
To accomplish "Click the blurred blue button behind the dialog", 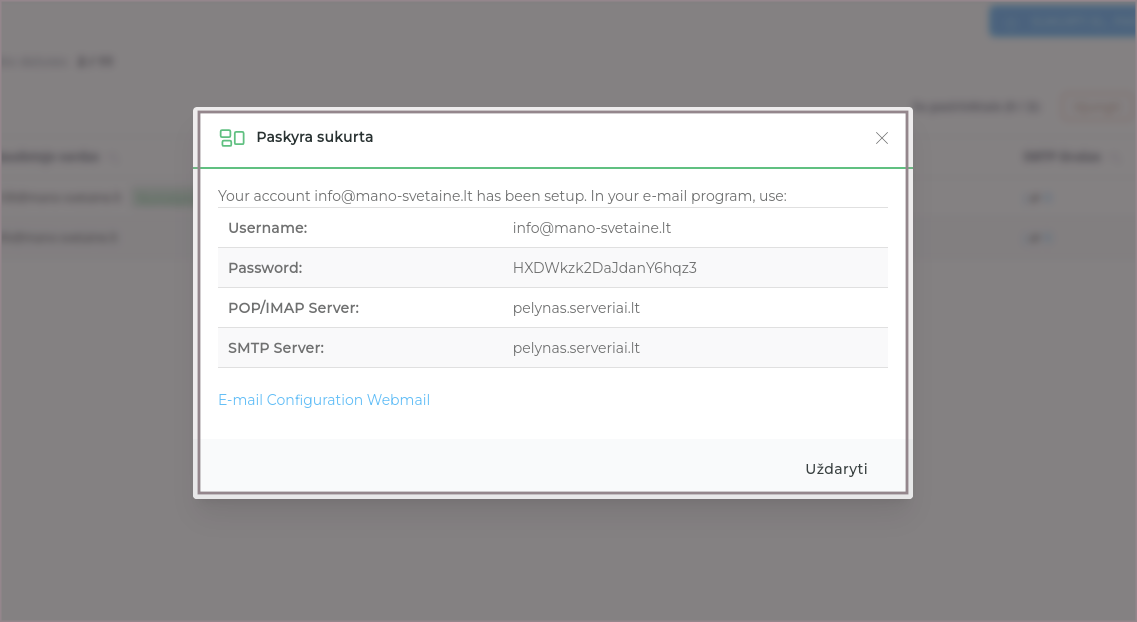I will pyautogui.click(x=1062, y=20).
